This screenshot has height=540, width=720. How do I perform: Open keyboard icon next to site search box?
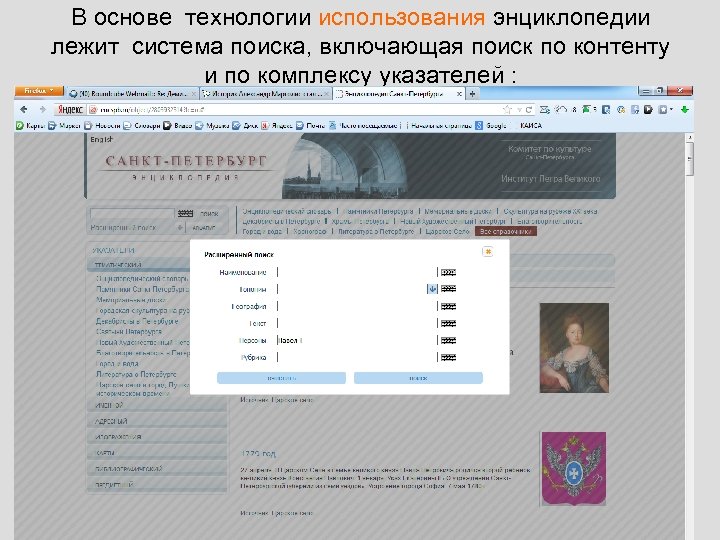(x=185, y=213)
